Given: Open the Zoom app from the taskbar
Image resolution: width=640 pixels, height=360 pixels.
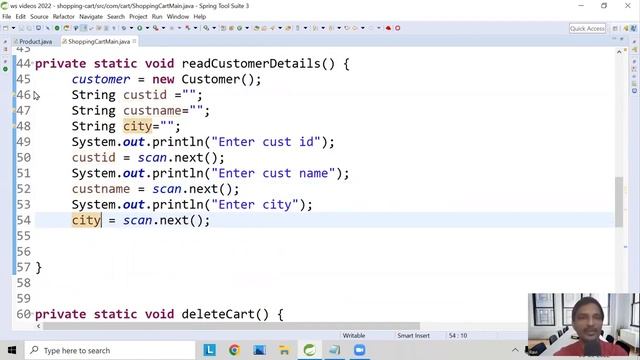Looking at the screenshot, I should (359, 350).
